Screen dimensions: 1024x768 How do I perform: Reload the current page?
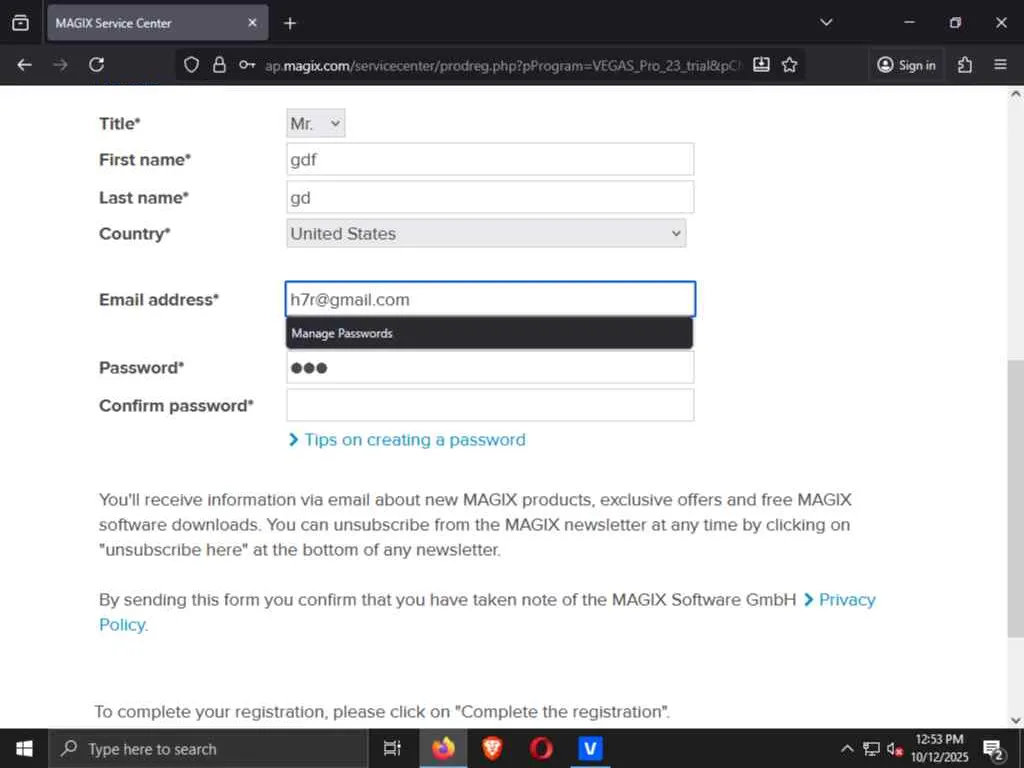click(x=97, y=65)
